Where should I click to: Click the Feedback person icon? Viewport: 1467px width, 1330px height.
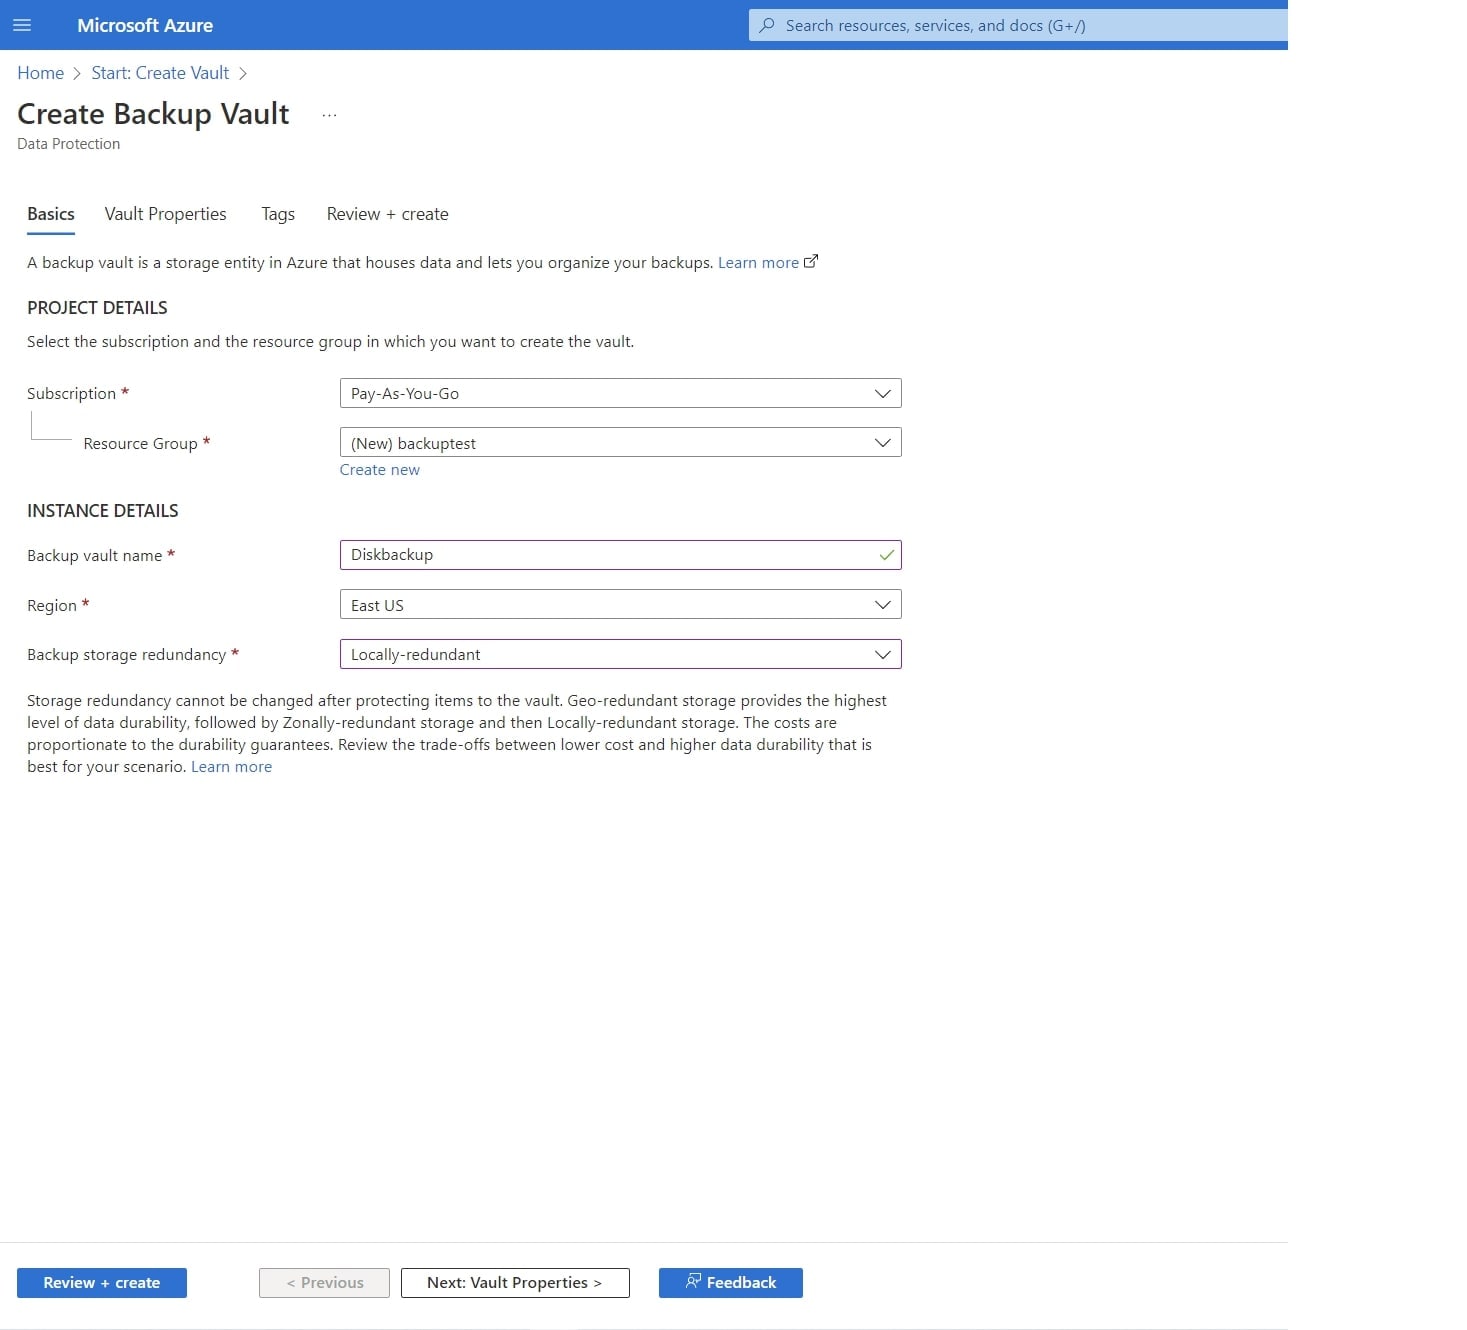693,1281
